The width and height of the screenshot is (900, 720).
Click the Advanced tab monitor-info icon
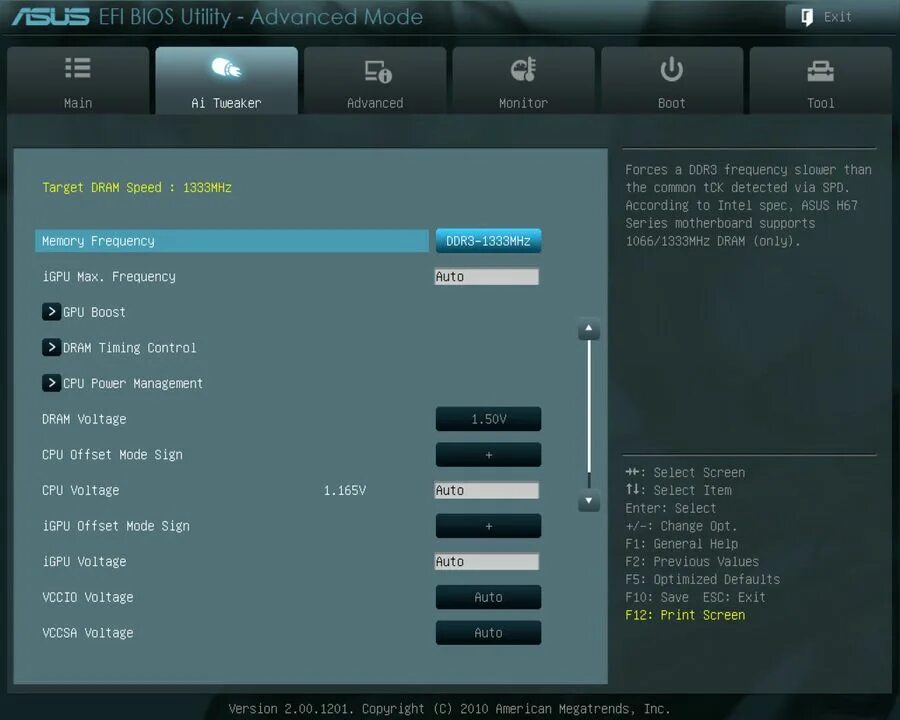[x=378, y=71]
